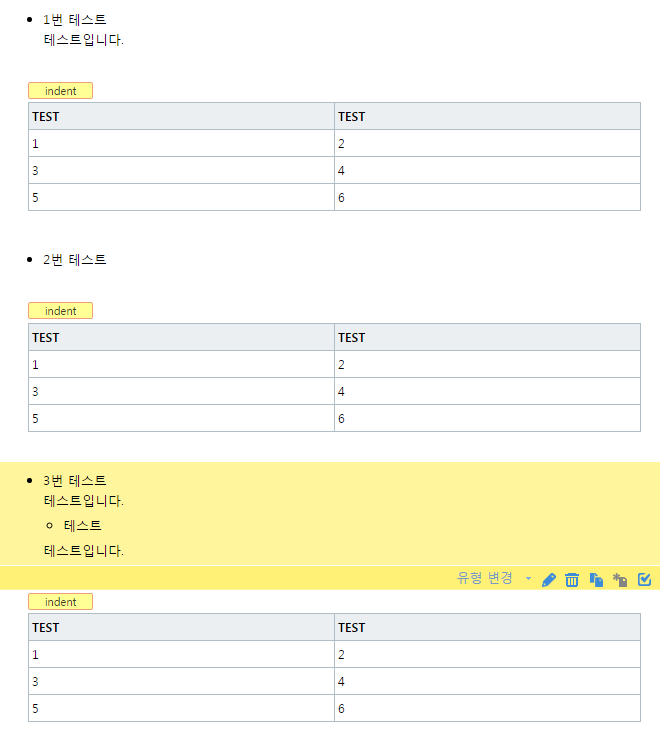Click the 유형 변경 label

(484, 578)
